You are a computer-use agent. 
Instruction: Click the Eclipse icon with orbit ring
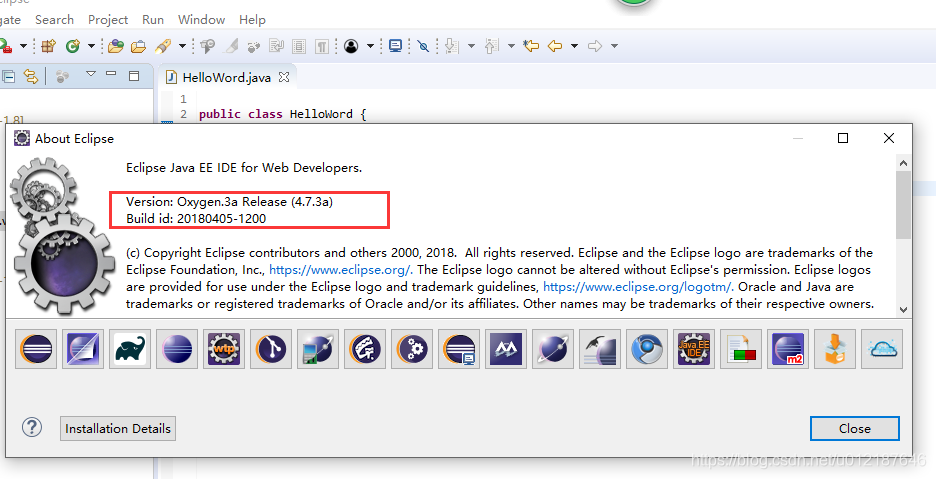(553, 348)
